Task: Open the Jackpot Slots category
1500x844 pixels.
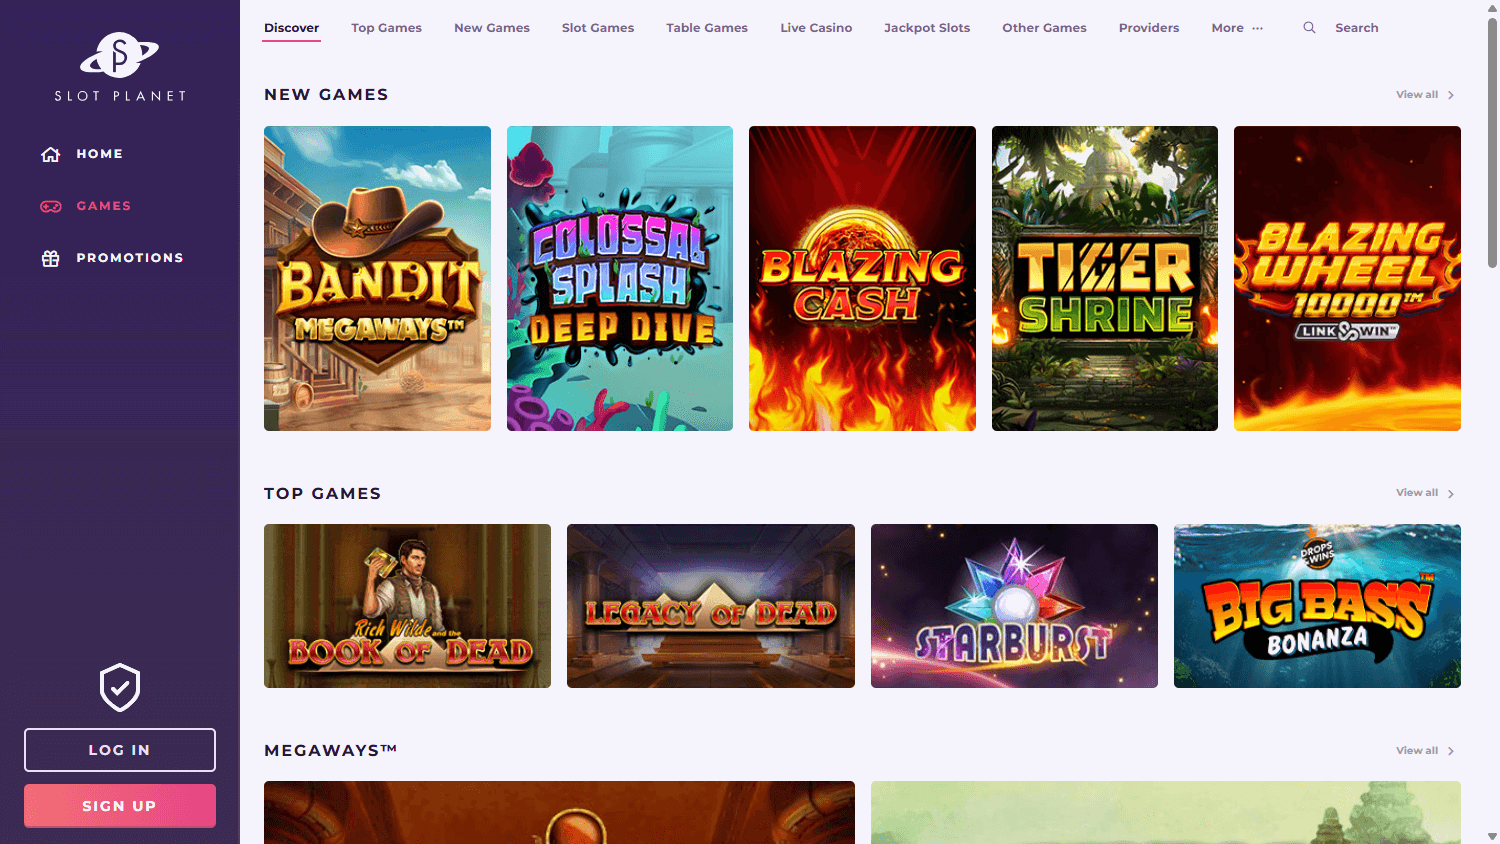Action: pyautogui.click(x=926, y=27)
